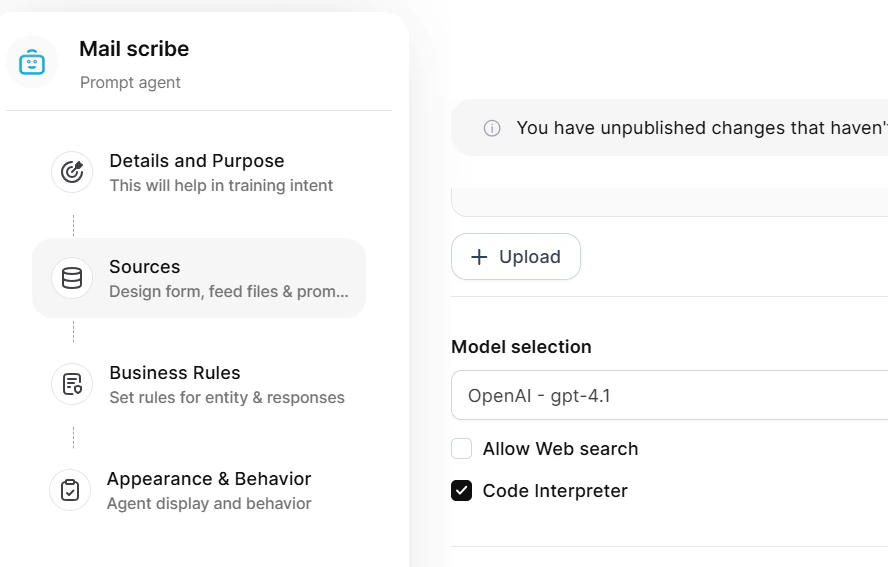Uncheck the Code Interpreter checkbox
Image resolution: width=888 pixels, height=567 pixels.
pyautogui.click(x=462, y=491)
